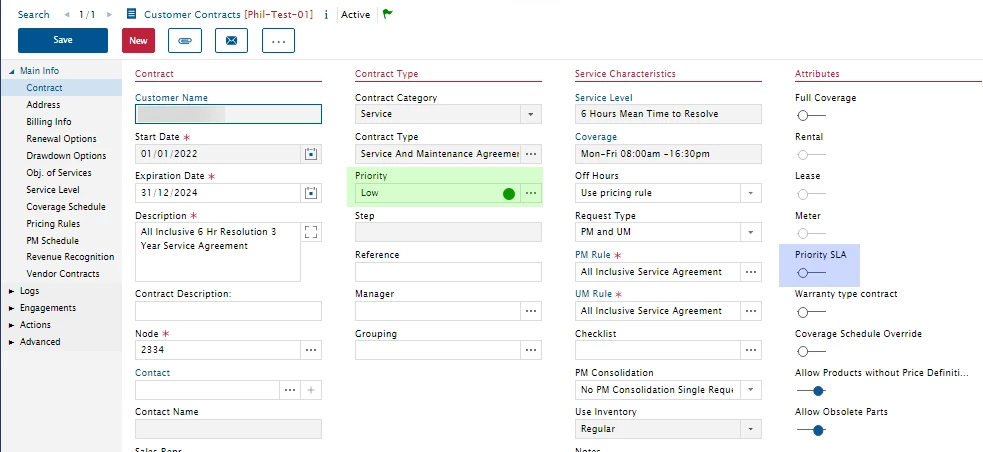The image size is (983, 452).
Task: Open the Expiration Date calendar picker
Action: 311,193
